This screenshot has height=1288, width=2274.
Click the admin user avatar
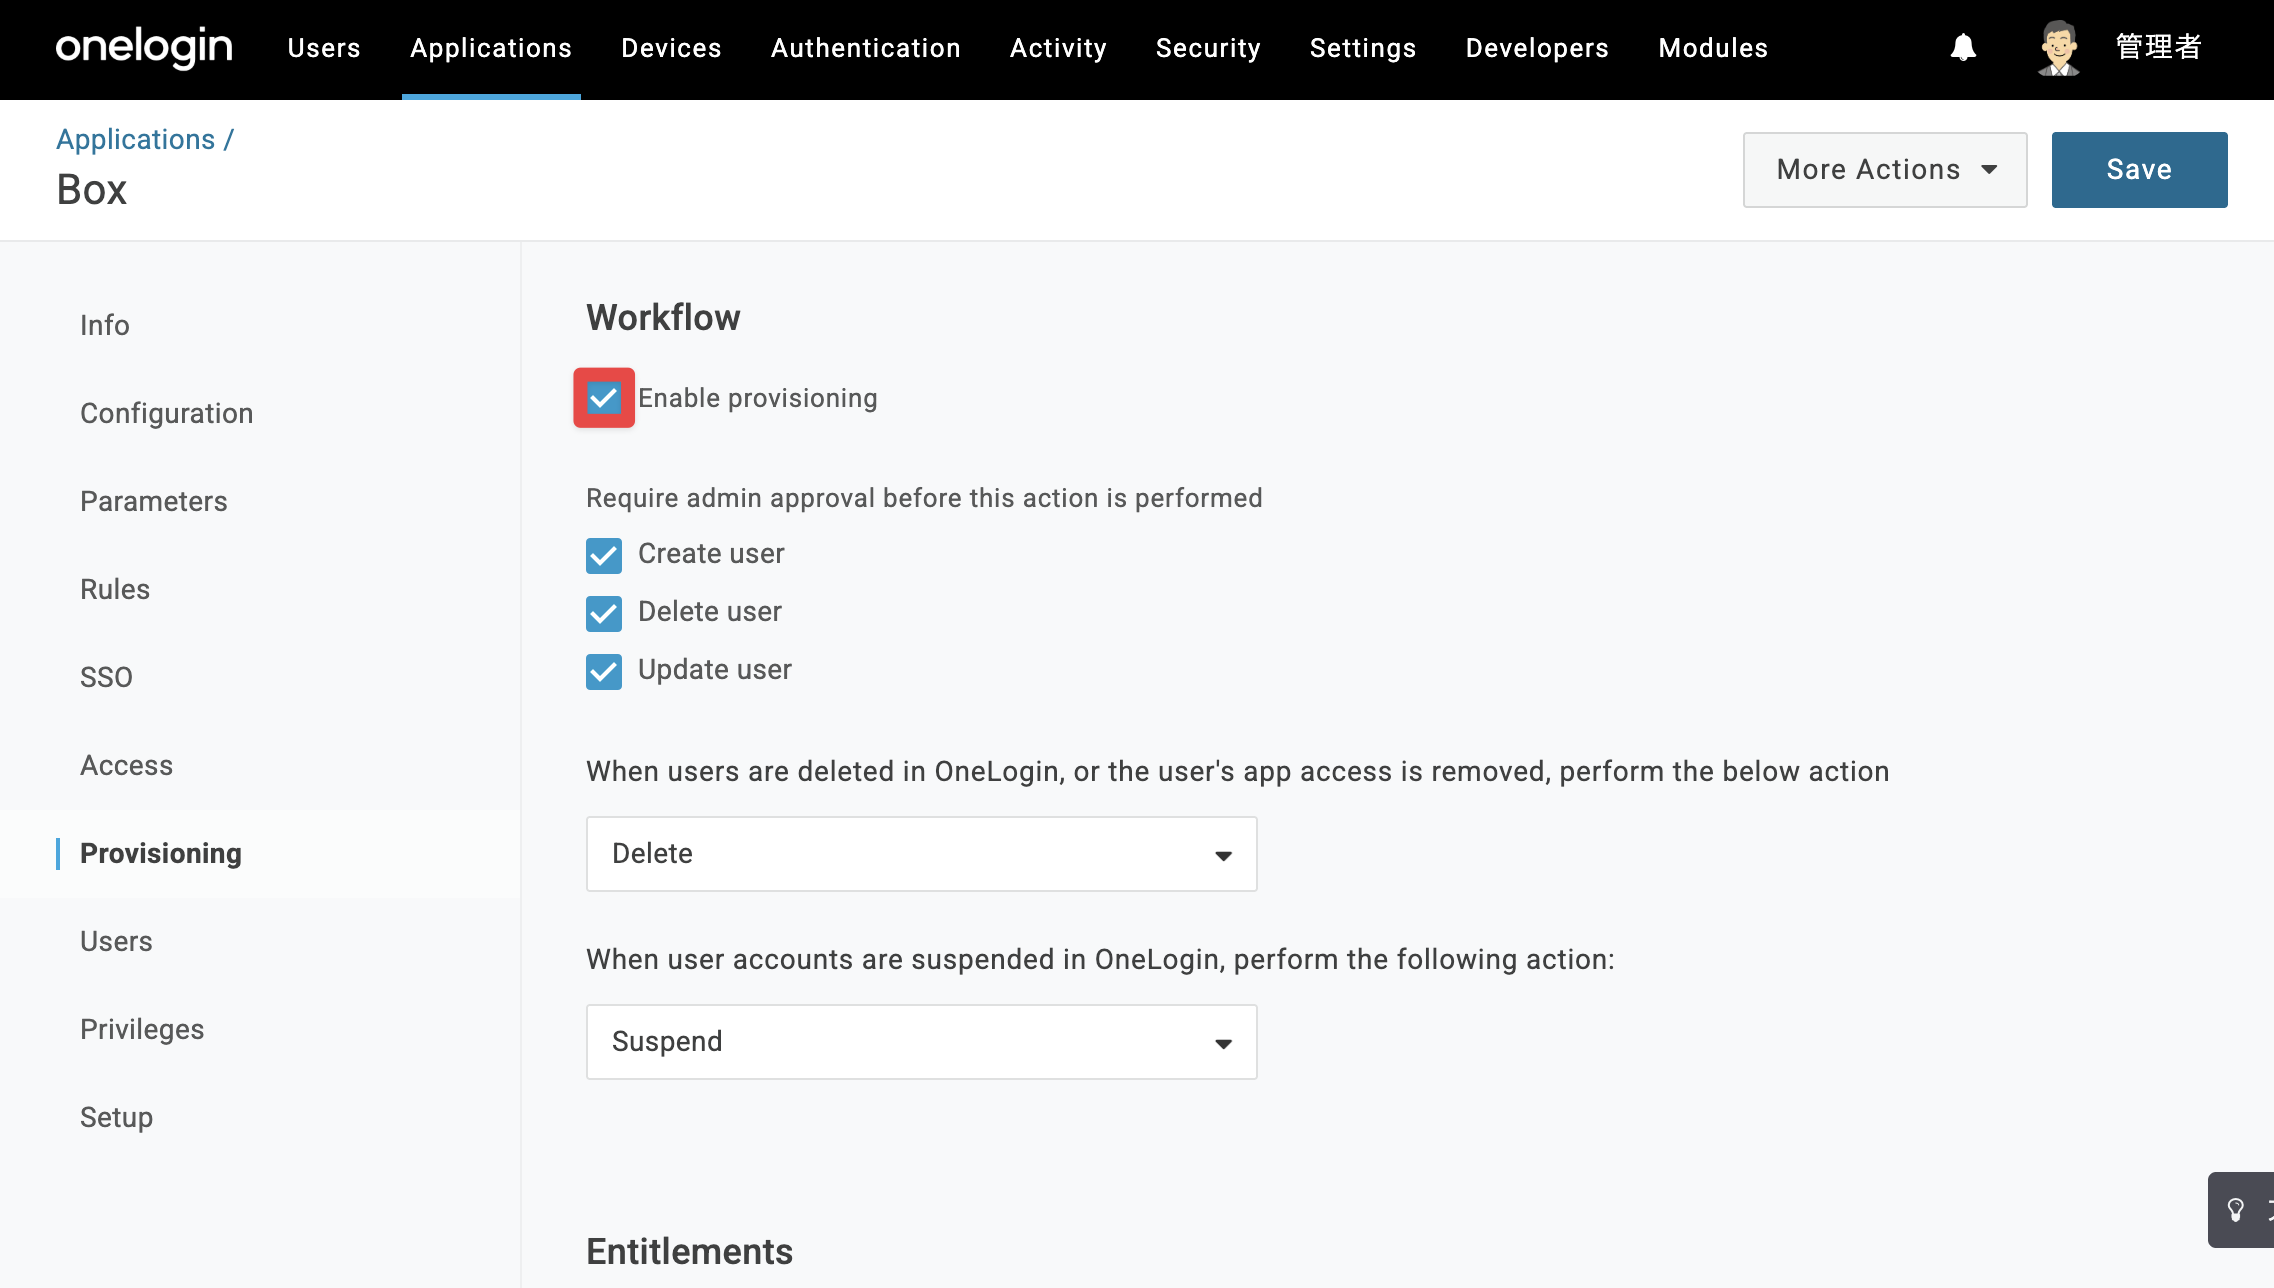(2059, 47)
